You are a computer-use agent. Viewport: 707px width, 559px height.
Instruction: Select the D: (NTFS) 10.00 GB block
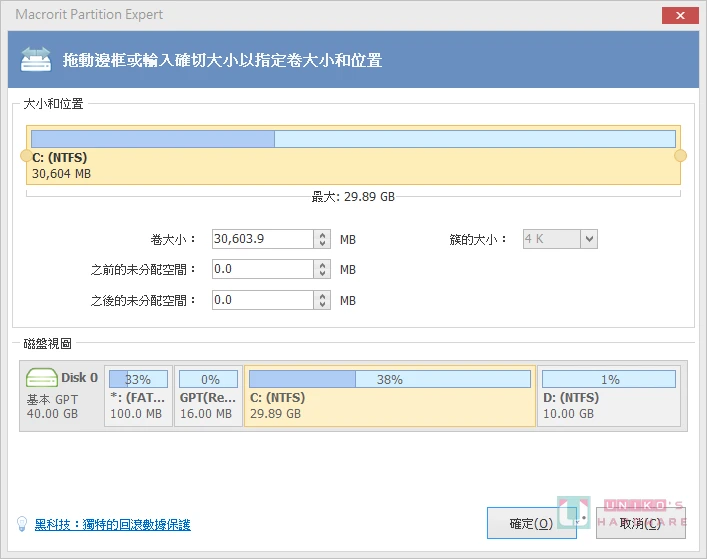click(x=609, y=396)
